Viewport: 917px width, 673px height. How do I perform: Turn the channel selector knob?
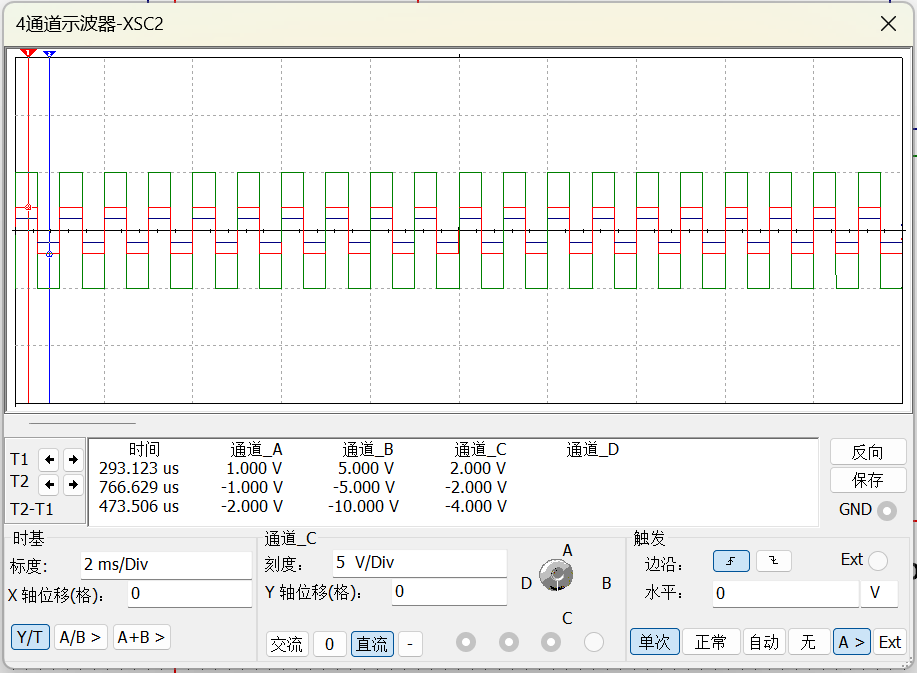(x=556, y=575)
